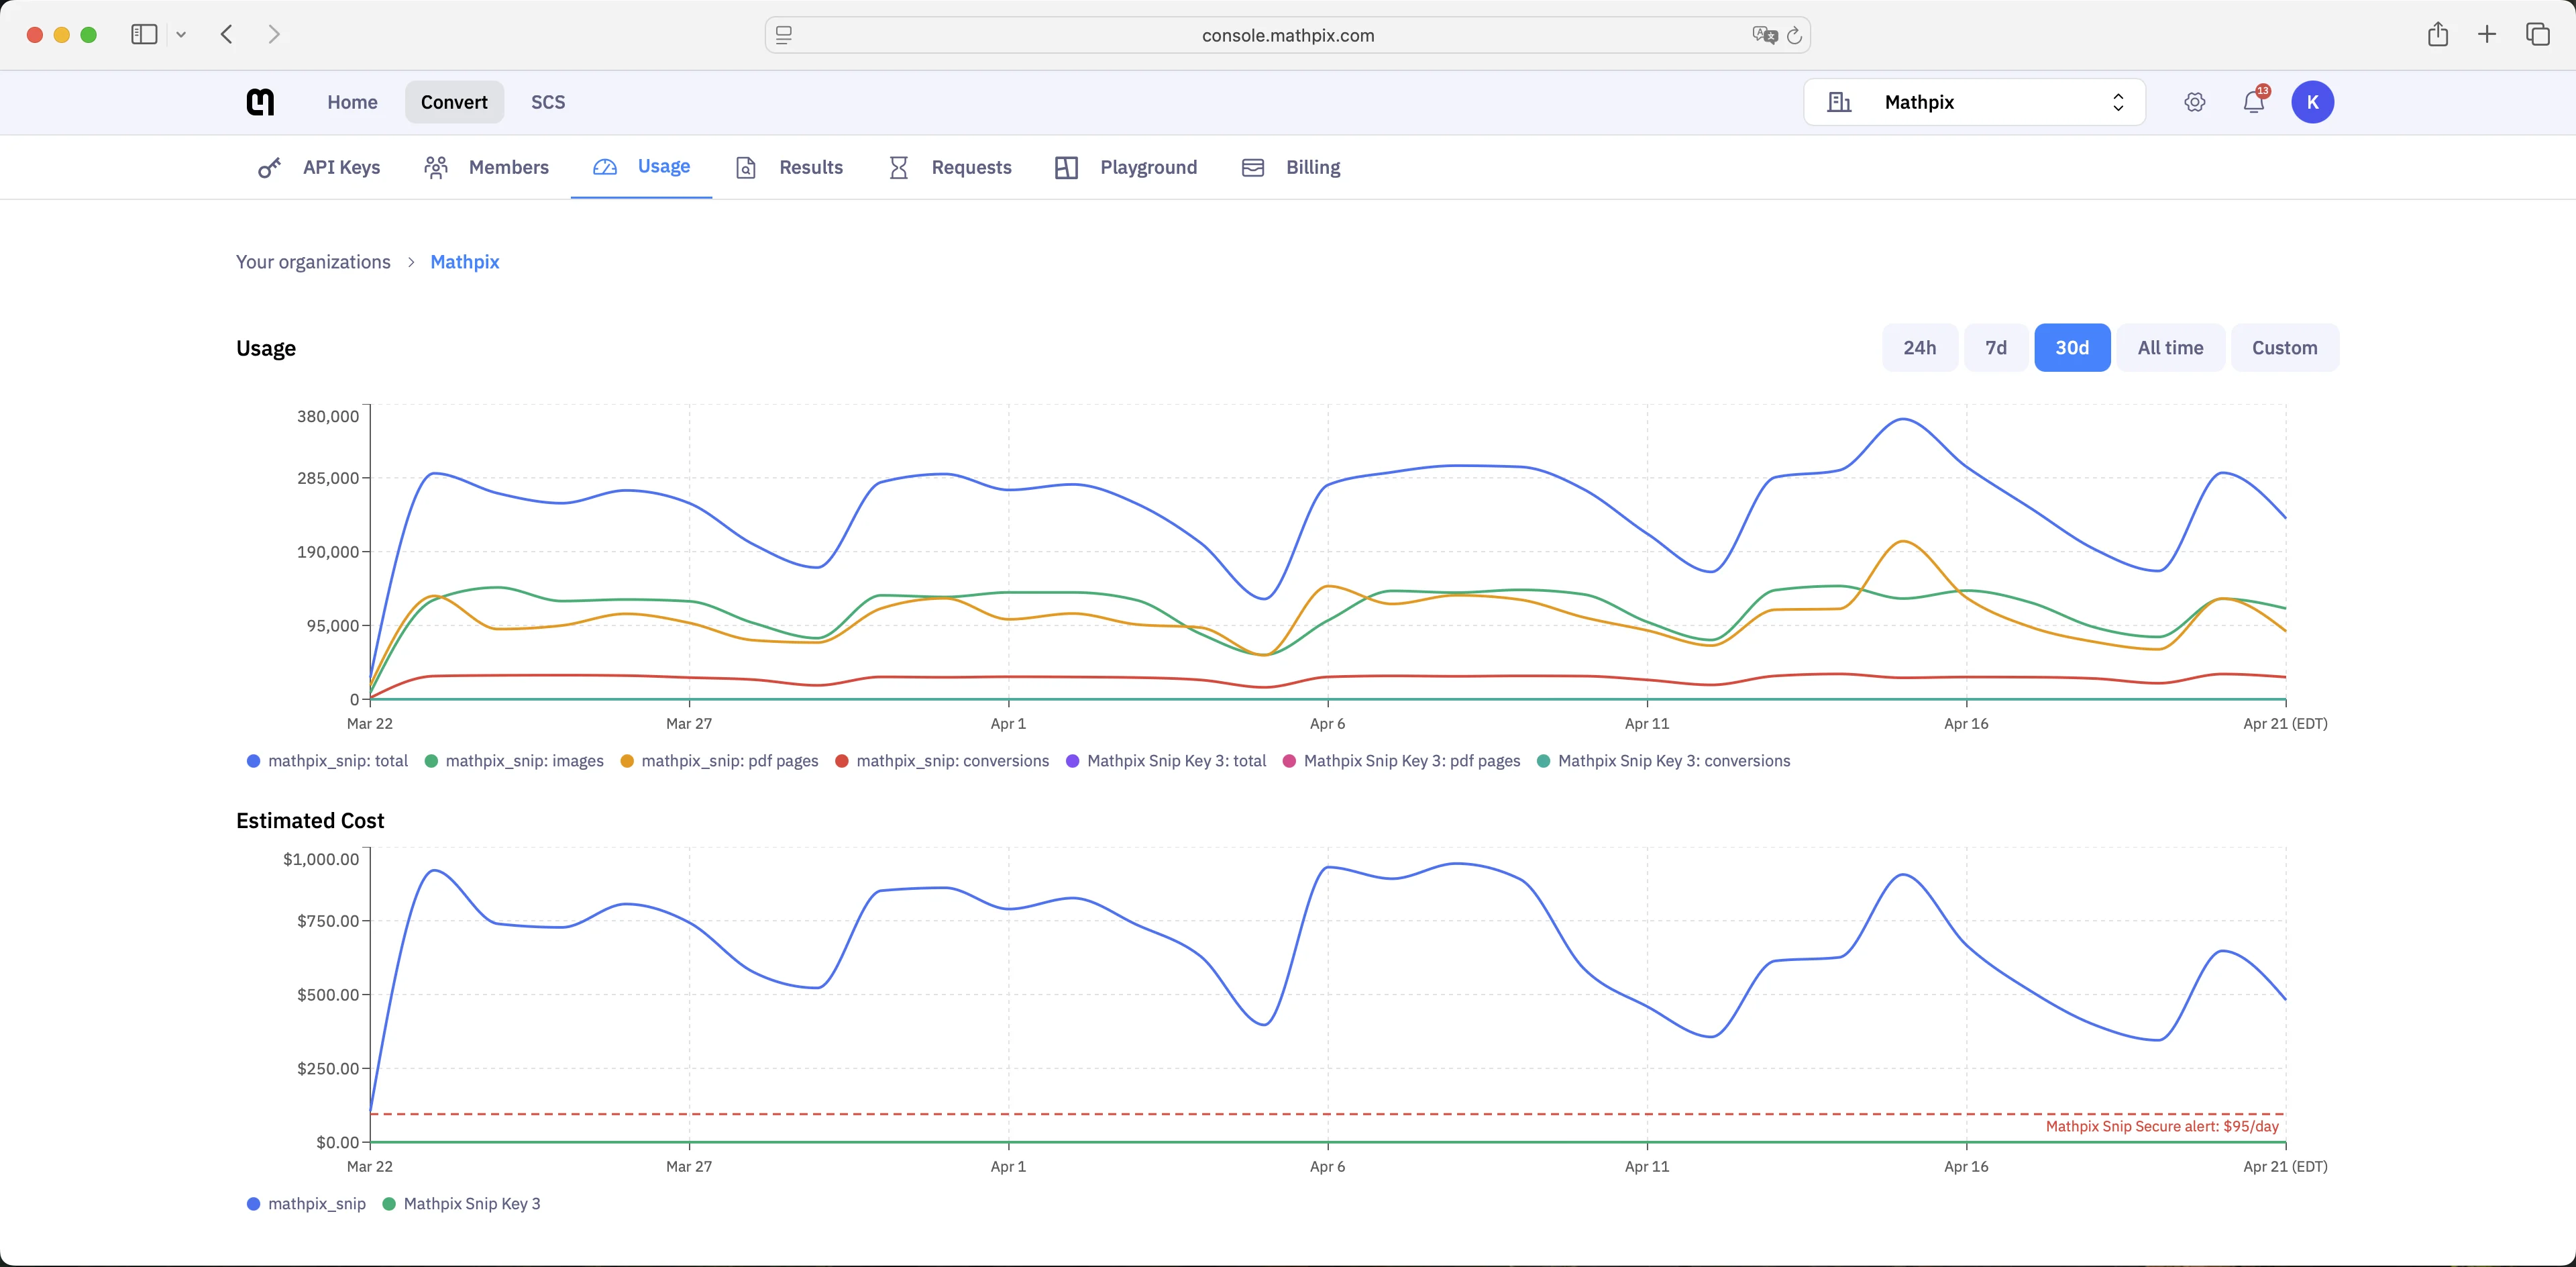2576x1267 pixels.
Task: Click the Members people icon
Action: pyautogui.click(x=435, y=168)
